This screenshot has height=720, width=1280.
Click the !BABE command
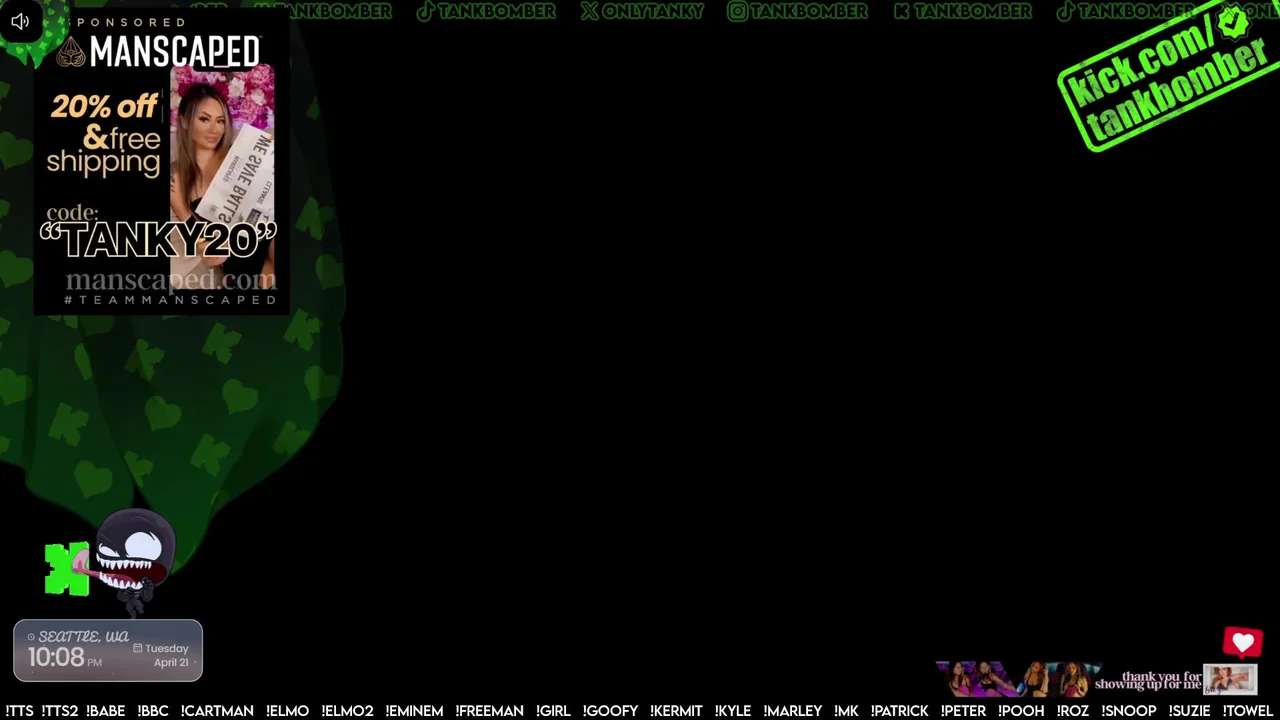click(105, 711)
